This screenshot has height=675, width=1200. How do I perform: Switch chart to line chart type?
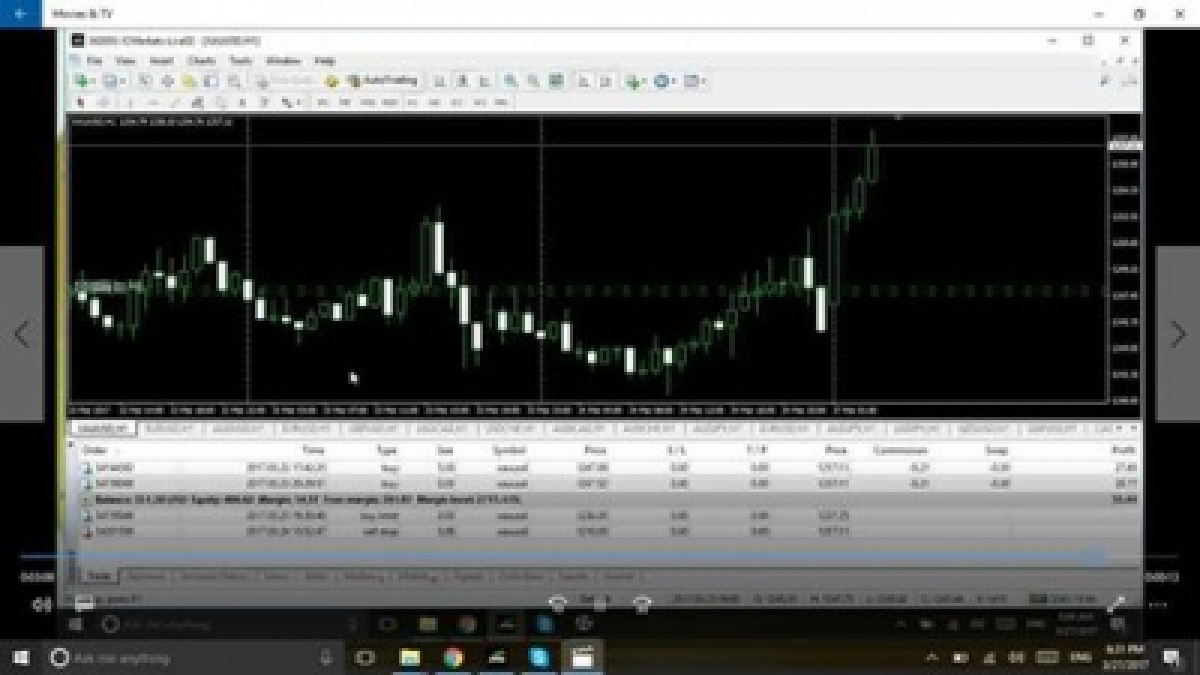[484, 80]
